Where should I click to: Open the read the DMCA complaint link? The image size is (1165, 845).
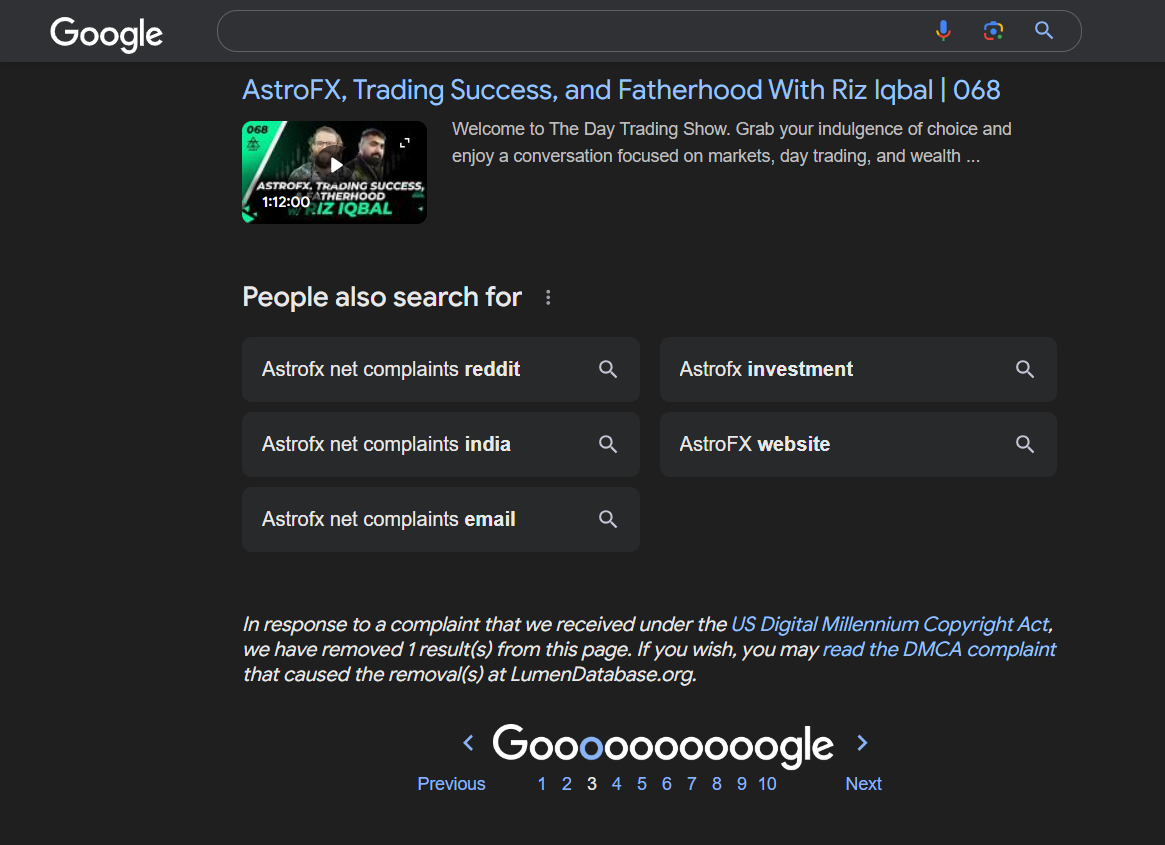coord(939,650)
